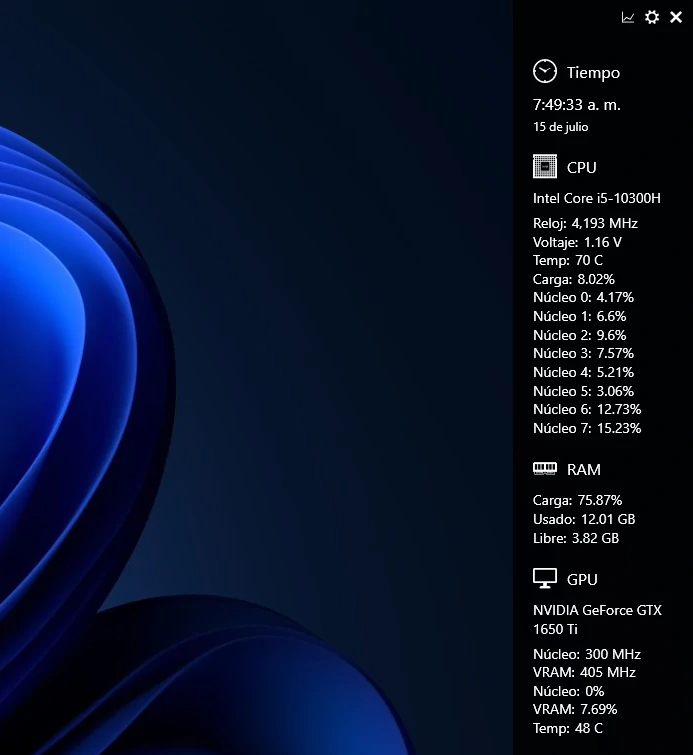The image size is (693, 755).
Task: Click Voltaje: 1.16 V row
Action: (577, 242)
